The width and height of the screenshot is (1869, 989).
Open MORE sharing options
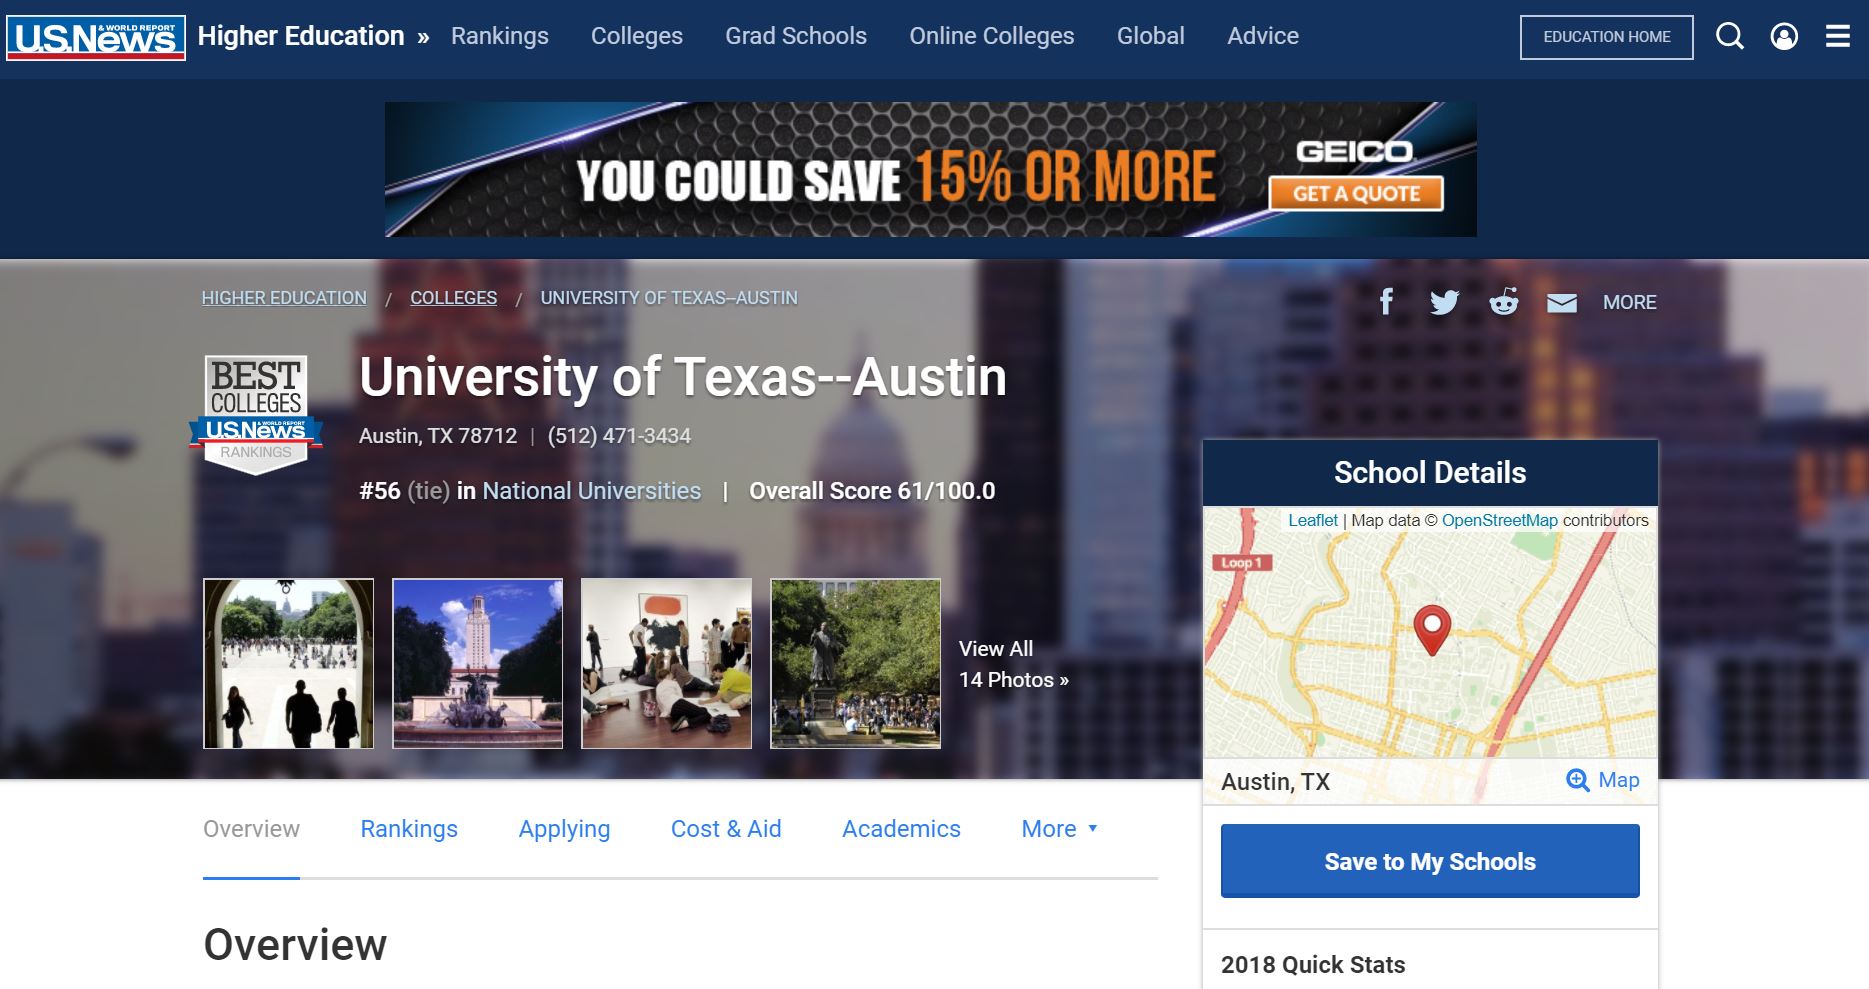tap(1629, 302)
